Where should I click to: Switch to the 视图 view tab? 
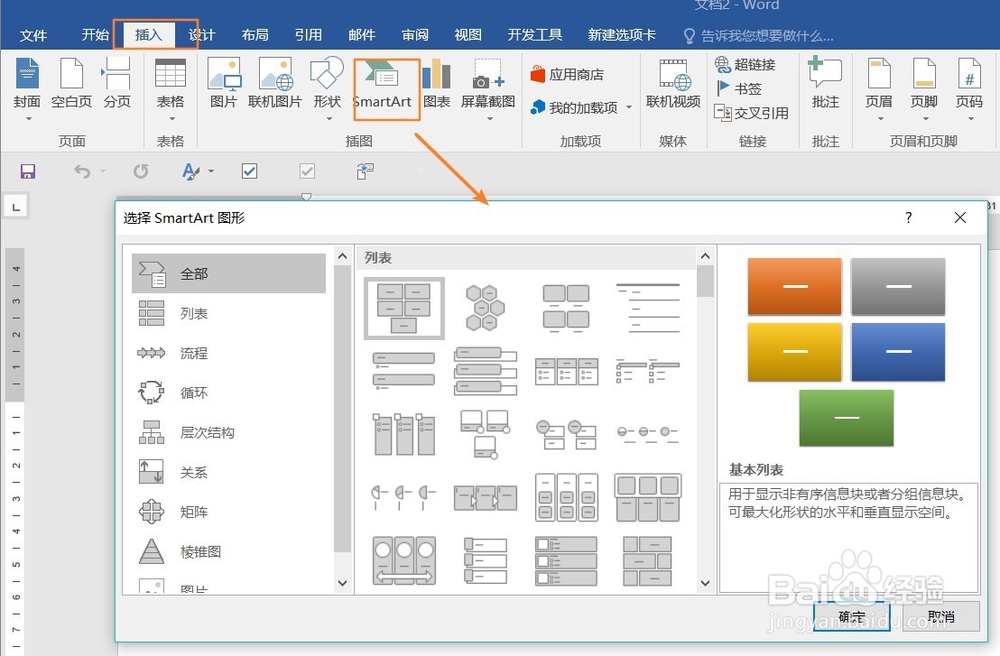(468, 35)
